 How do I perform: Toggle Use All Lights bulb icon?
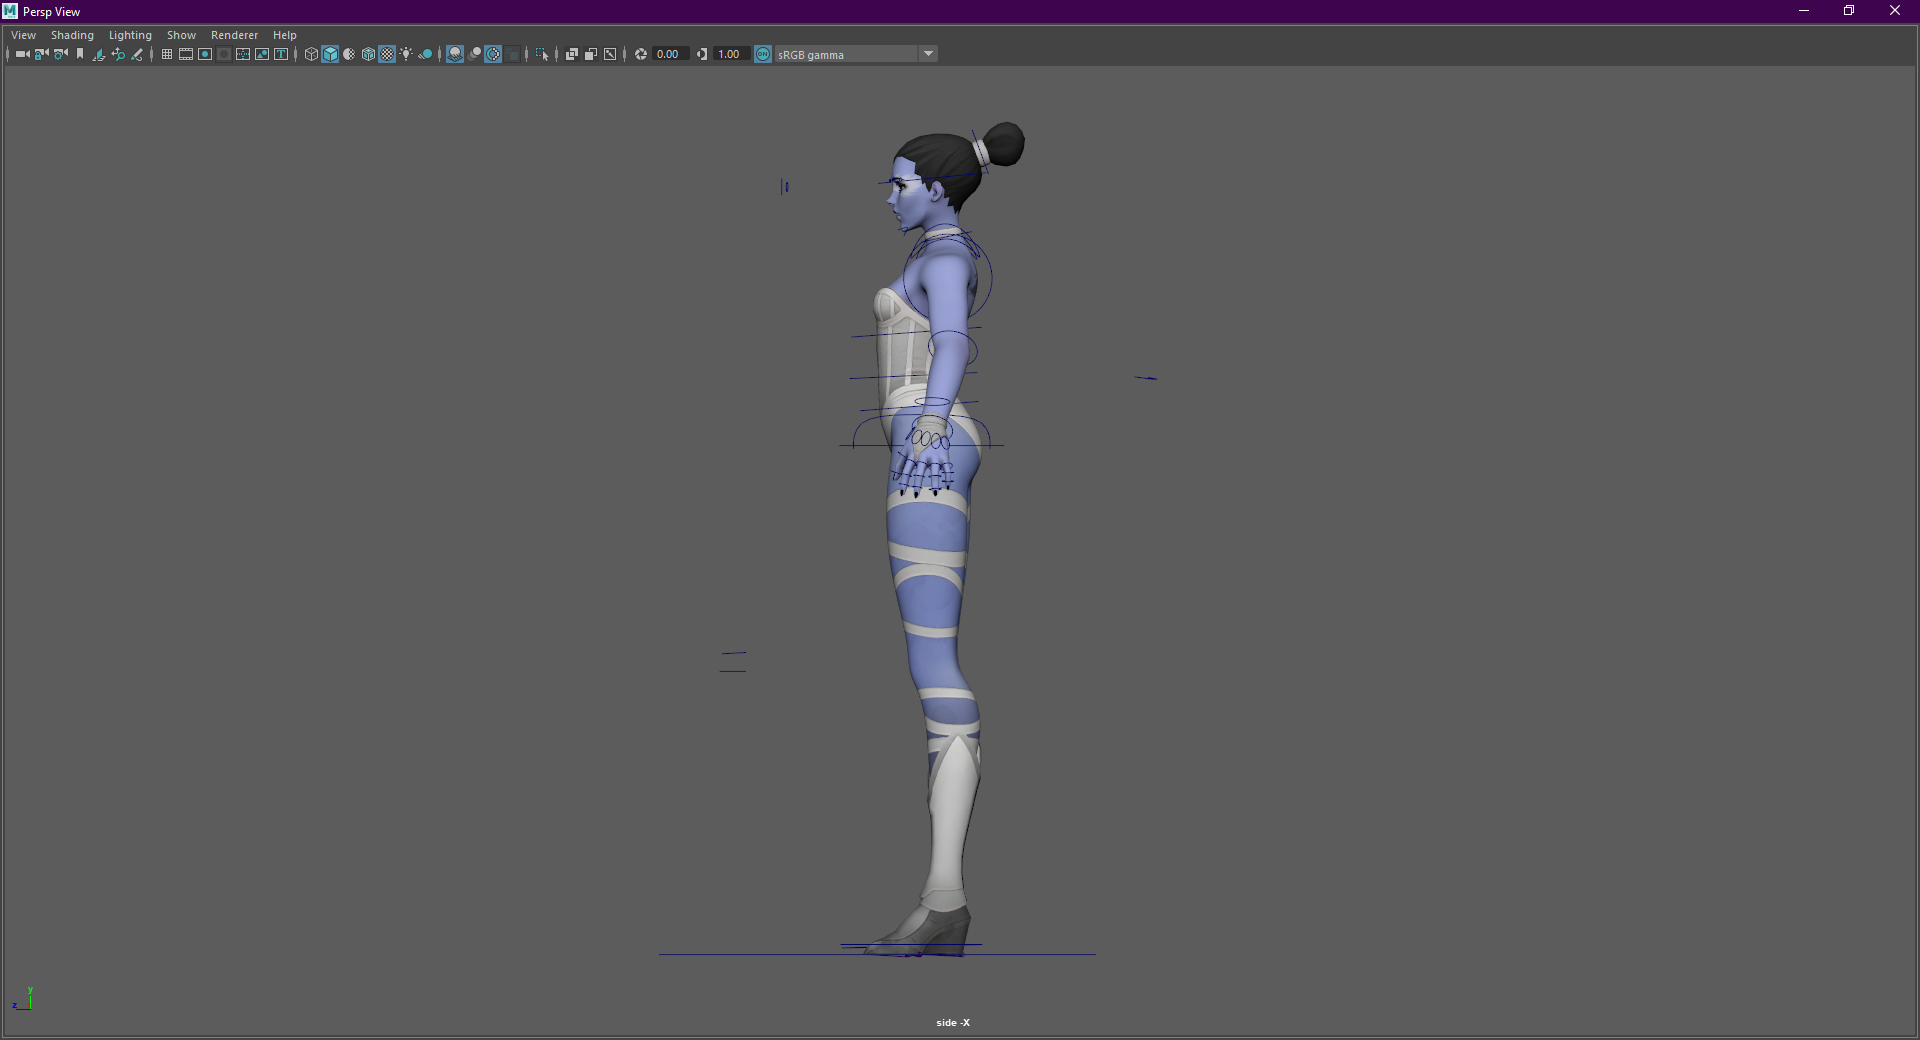coord(406,54)
